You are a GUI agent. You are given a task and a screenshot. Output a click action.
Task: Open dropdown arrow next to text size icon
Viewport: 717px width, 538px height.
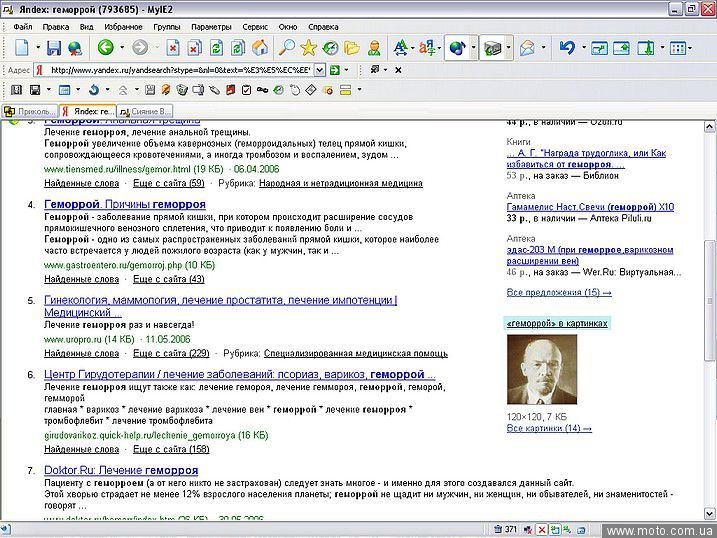point(413,47)
